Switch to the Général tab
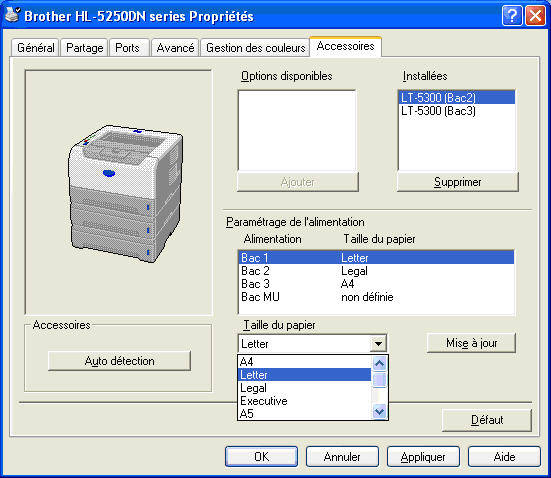The height and width of the screenshot is (478, 551). pos(35,47)
